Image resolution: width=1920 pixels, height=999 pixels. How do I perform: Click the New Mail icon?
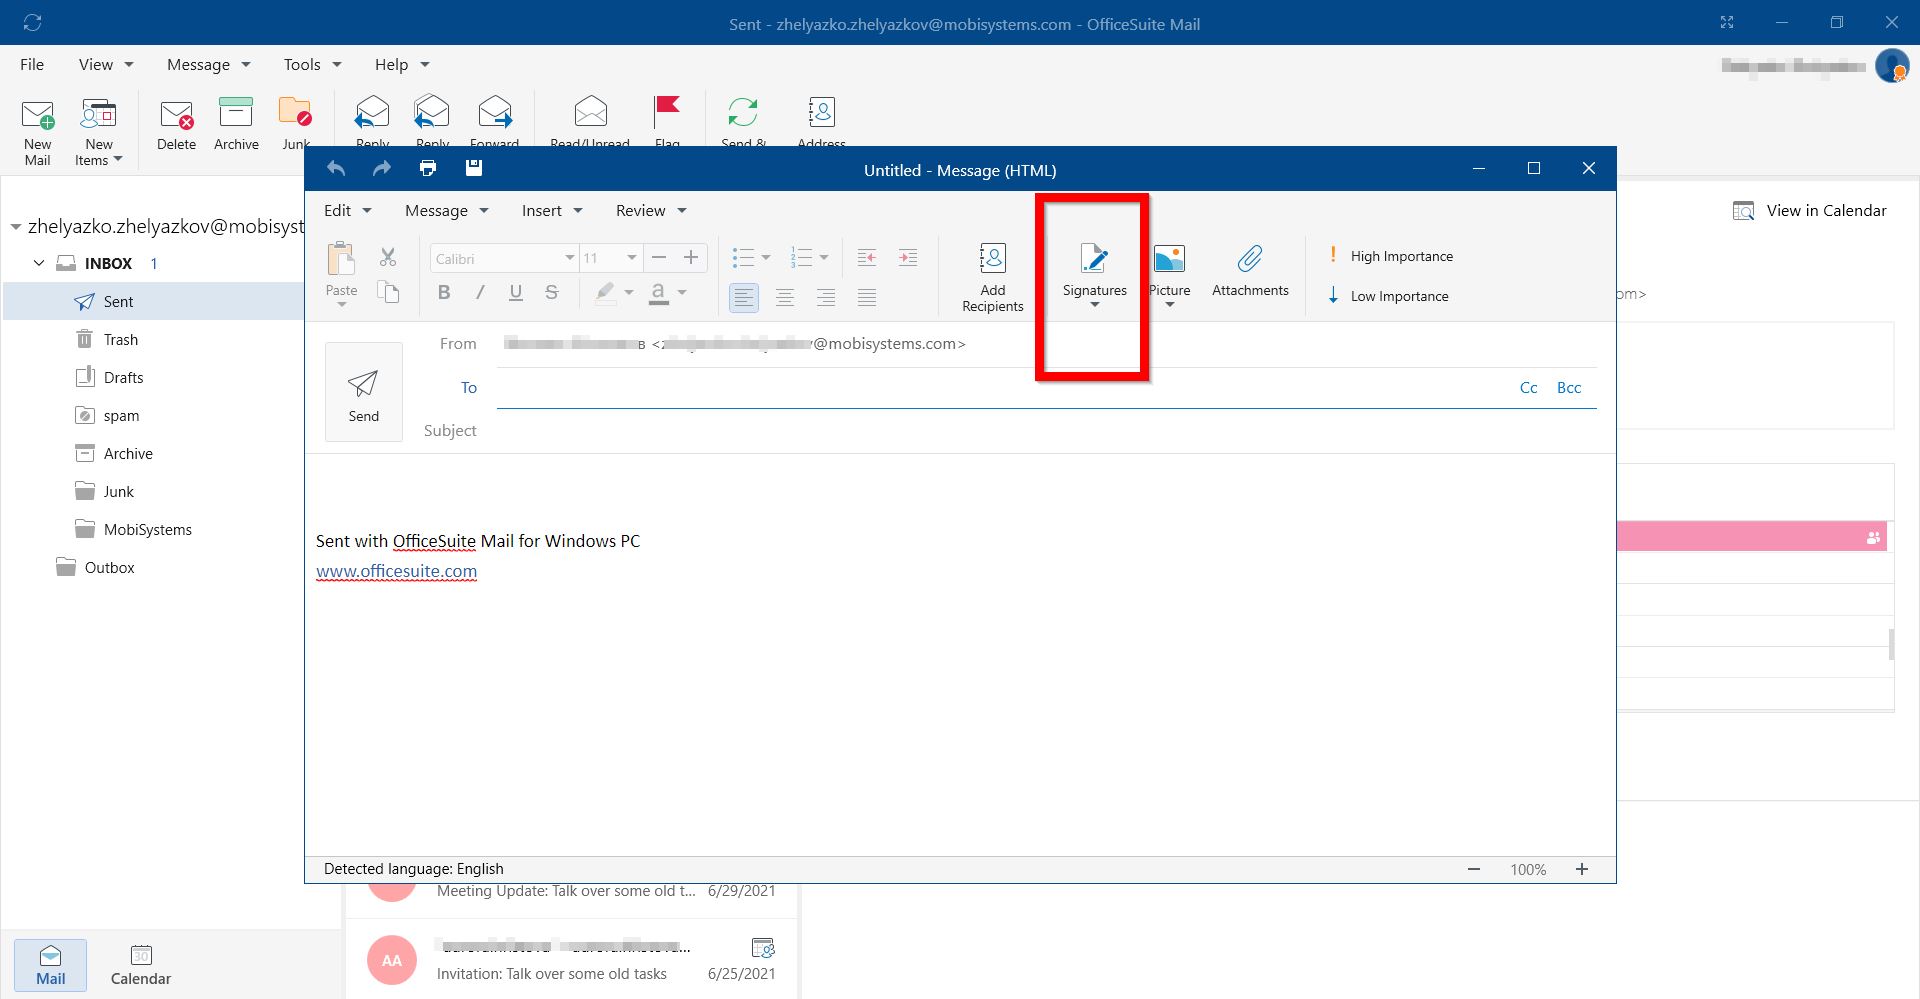pyautogui.click(x=38, y=115)
